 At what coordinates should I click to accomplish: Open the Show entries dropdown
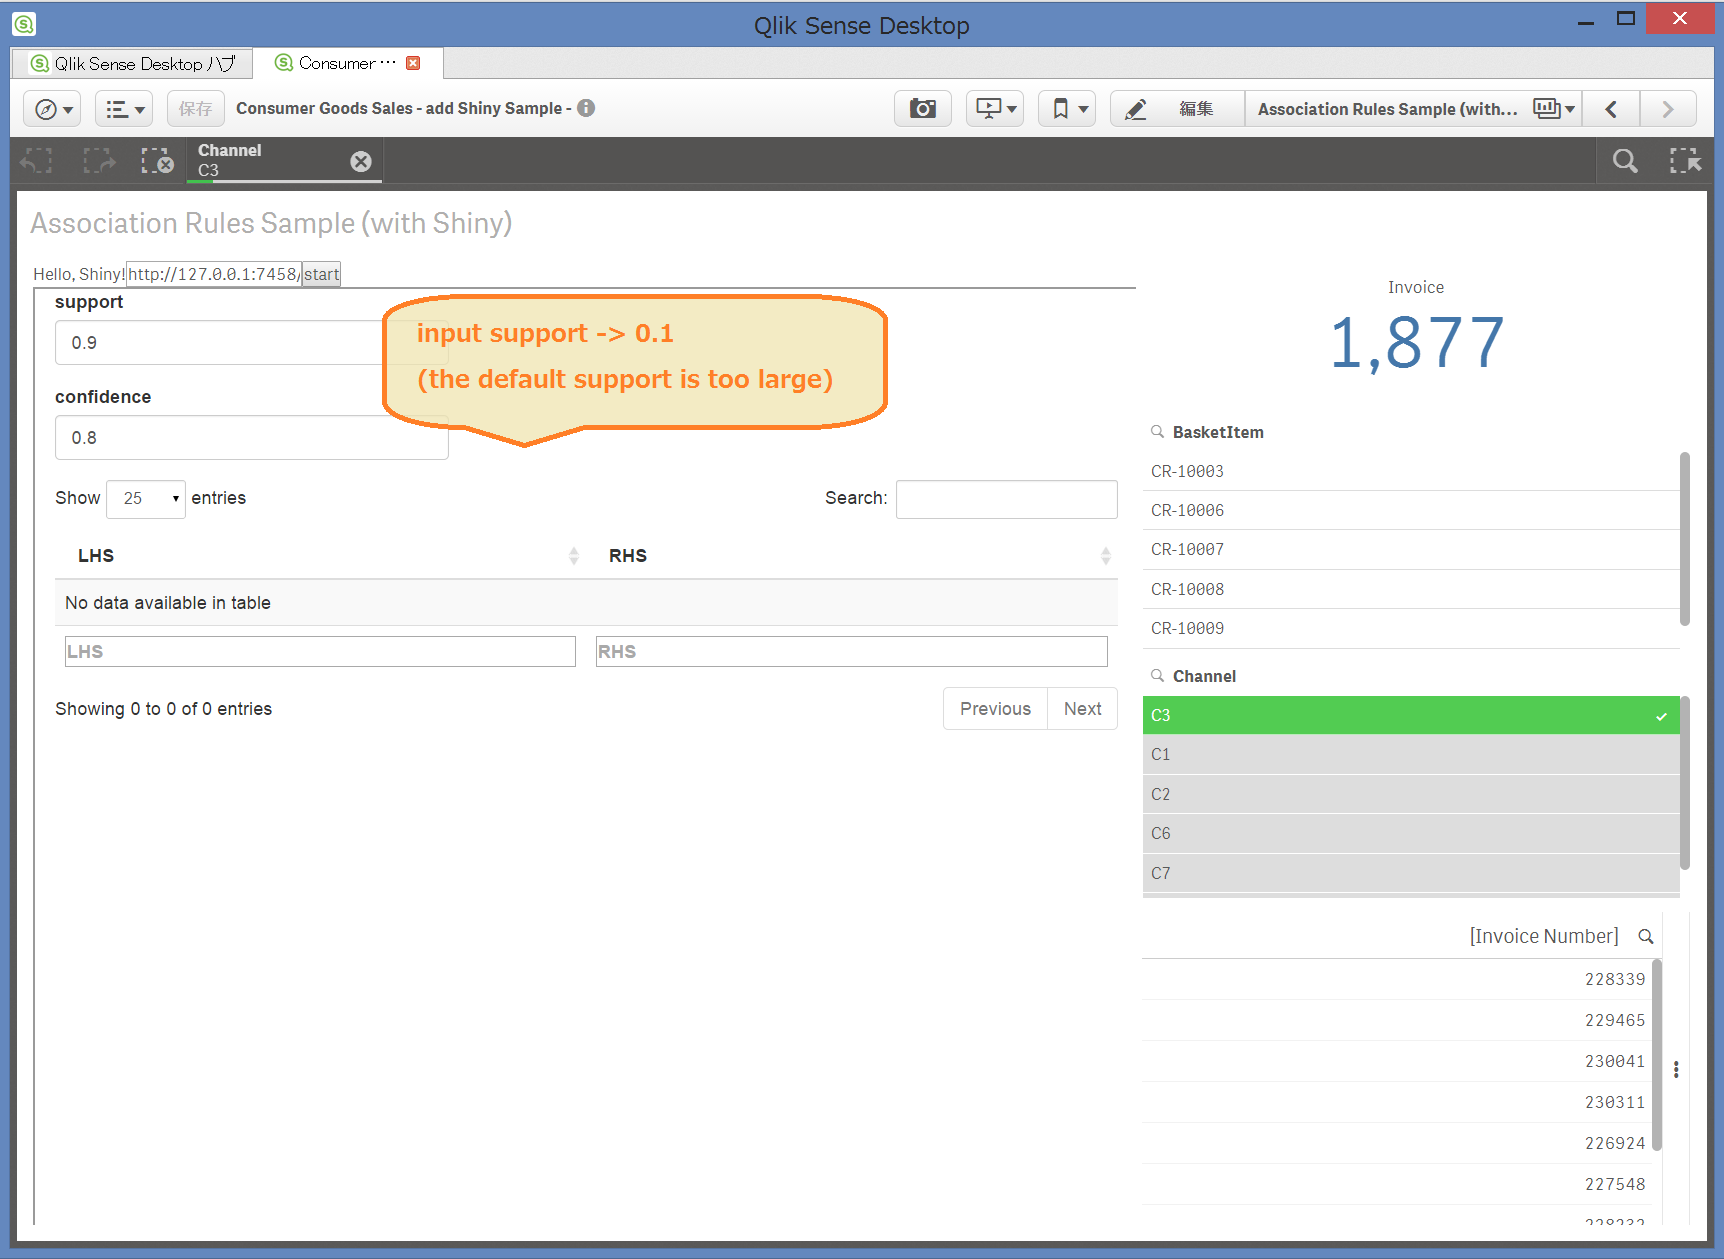tap(146, 498)
